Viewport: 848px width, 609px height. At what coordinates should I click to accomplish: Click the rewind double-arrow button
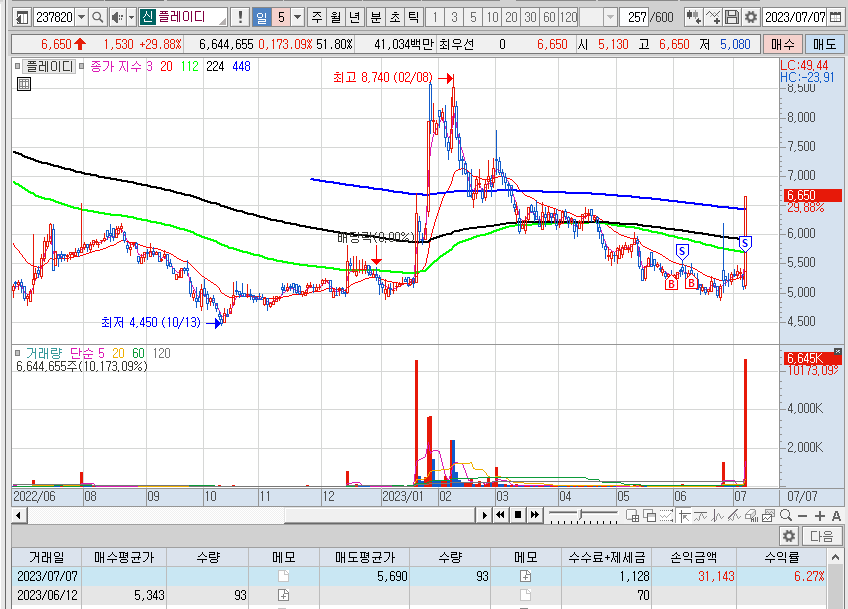(x=501, y=515)
